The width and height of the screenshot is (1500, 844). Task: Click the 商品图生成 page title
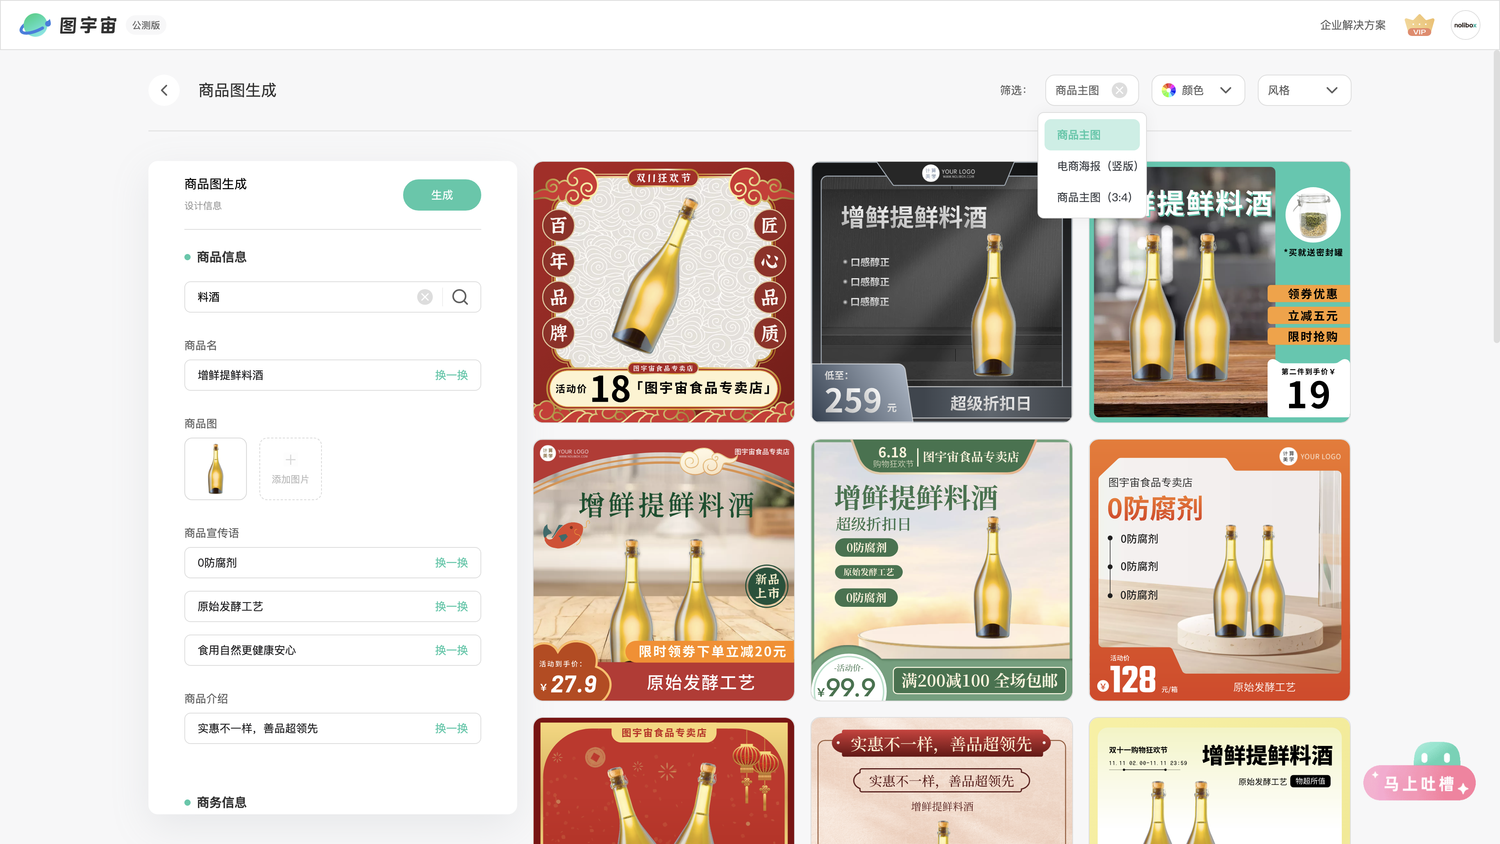point(237,90)
